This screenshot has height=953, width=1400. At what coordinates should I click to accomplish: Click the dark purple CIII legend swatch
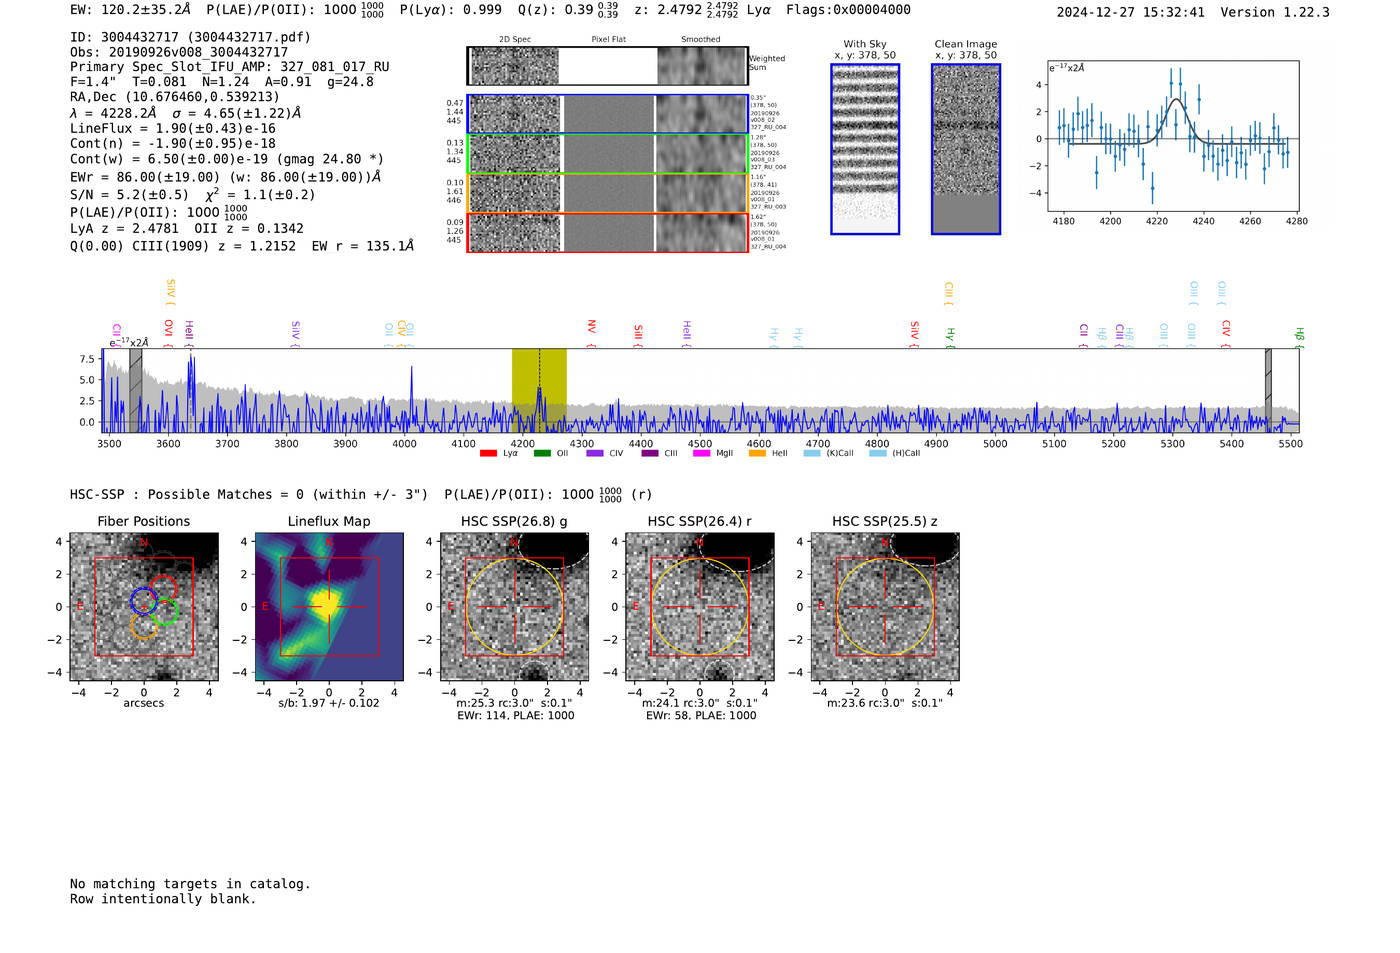pos(650,453)
